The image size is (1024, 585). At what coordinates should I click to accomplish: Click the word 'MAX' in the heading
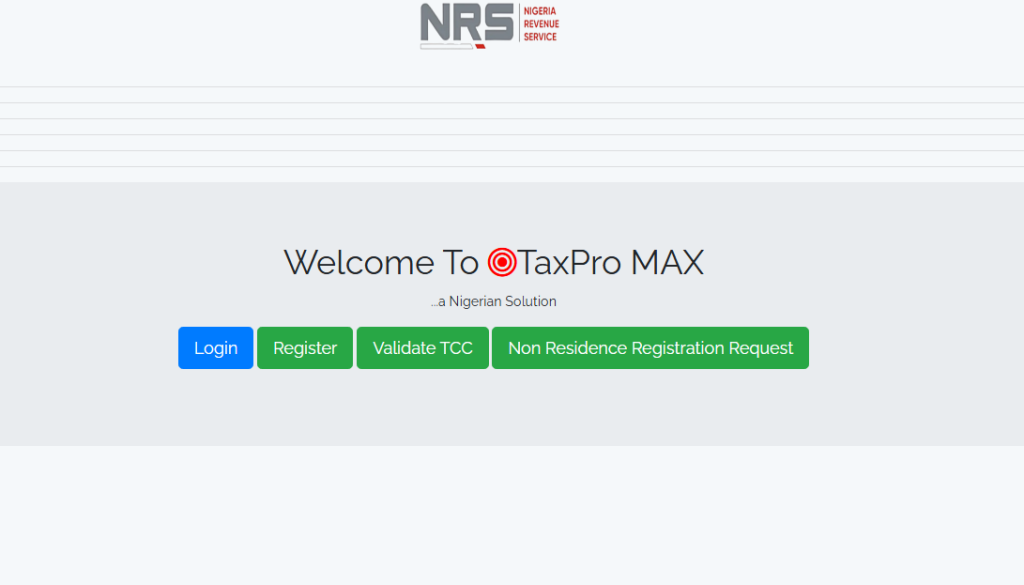(x=666, y=262)
